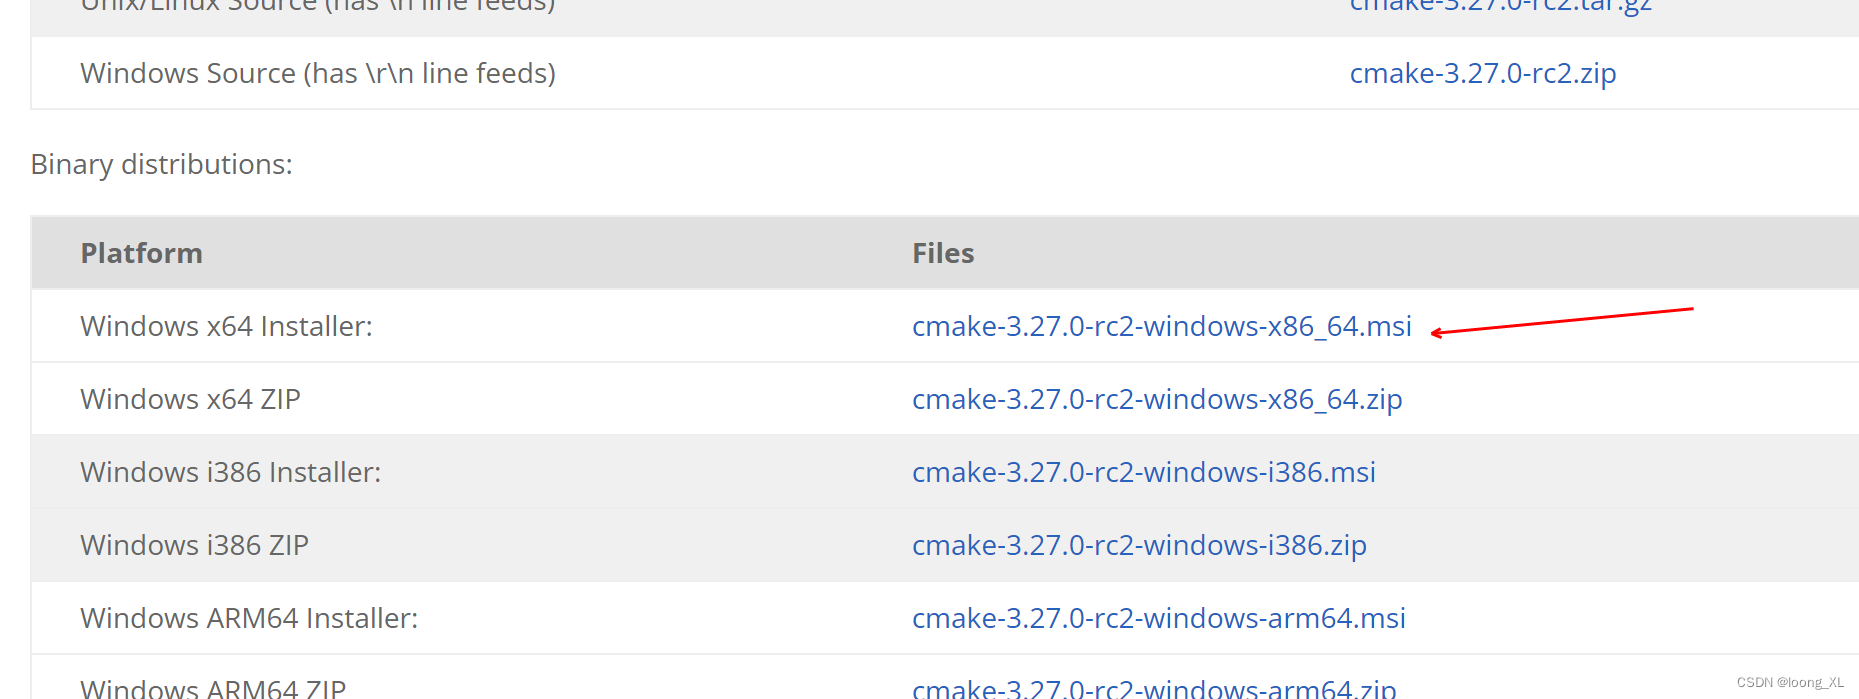
Task: Click the Windows ARM64 ZIP row label
Action: point(211,687)
